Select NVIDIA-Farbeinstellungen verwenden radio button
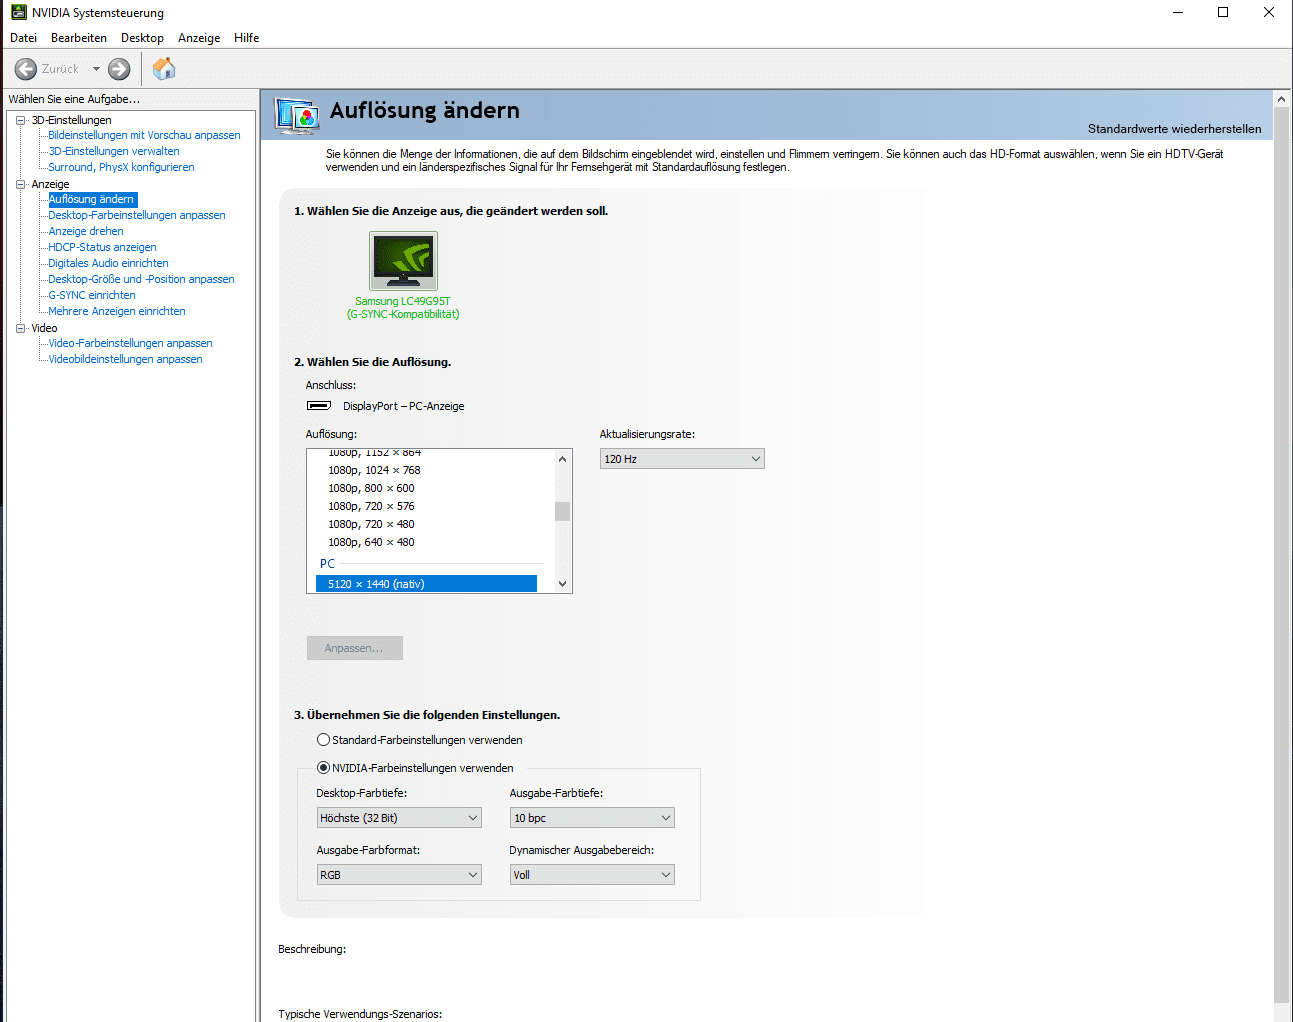The width and height of the screenshot is (1293, 1022). pyautogui.click(x=323, y=768)
